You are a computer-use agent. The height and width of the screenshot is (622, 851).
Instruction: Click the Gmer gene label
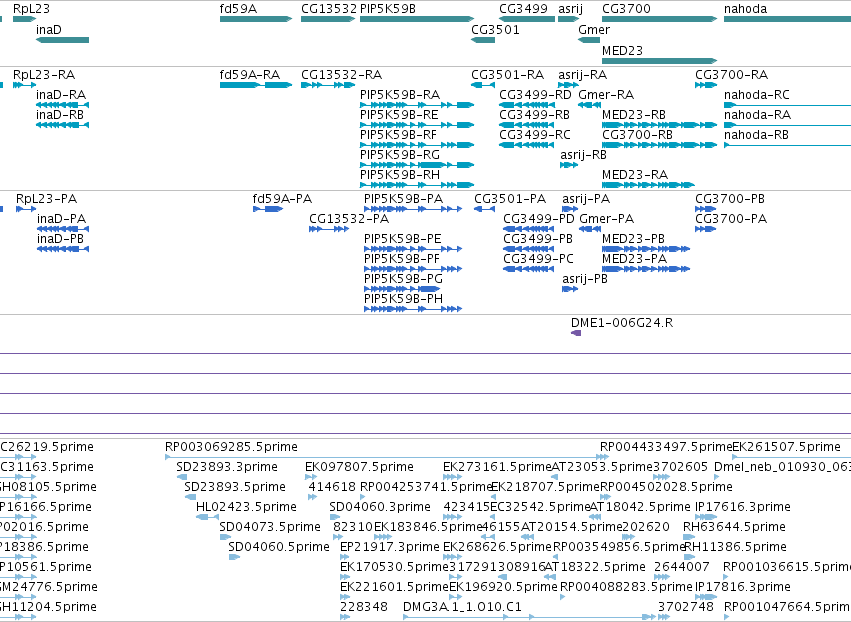(594, 30)
